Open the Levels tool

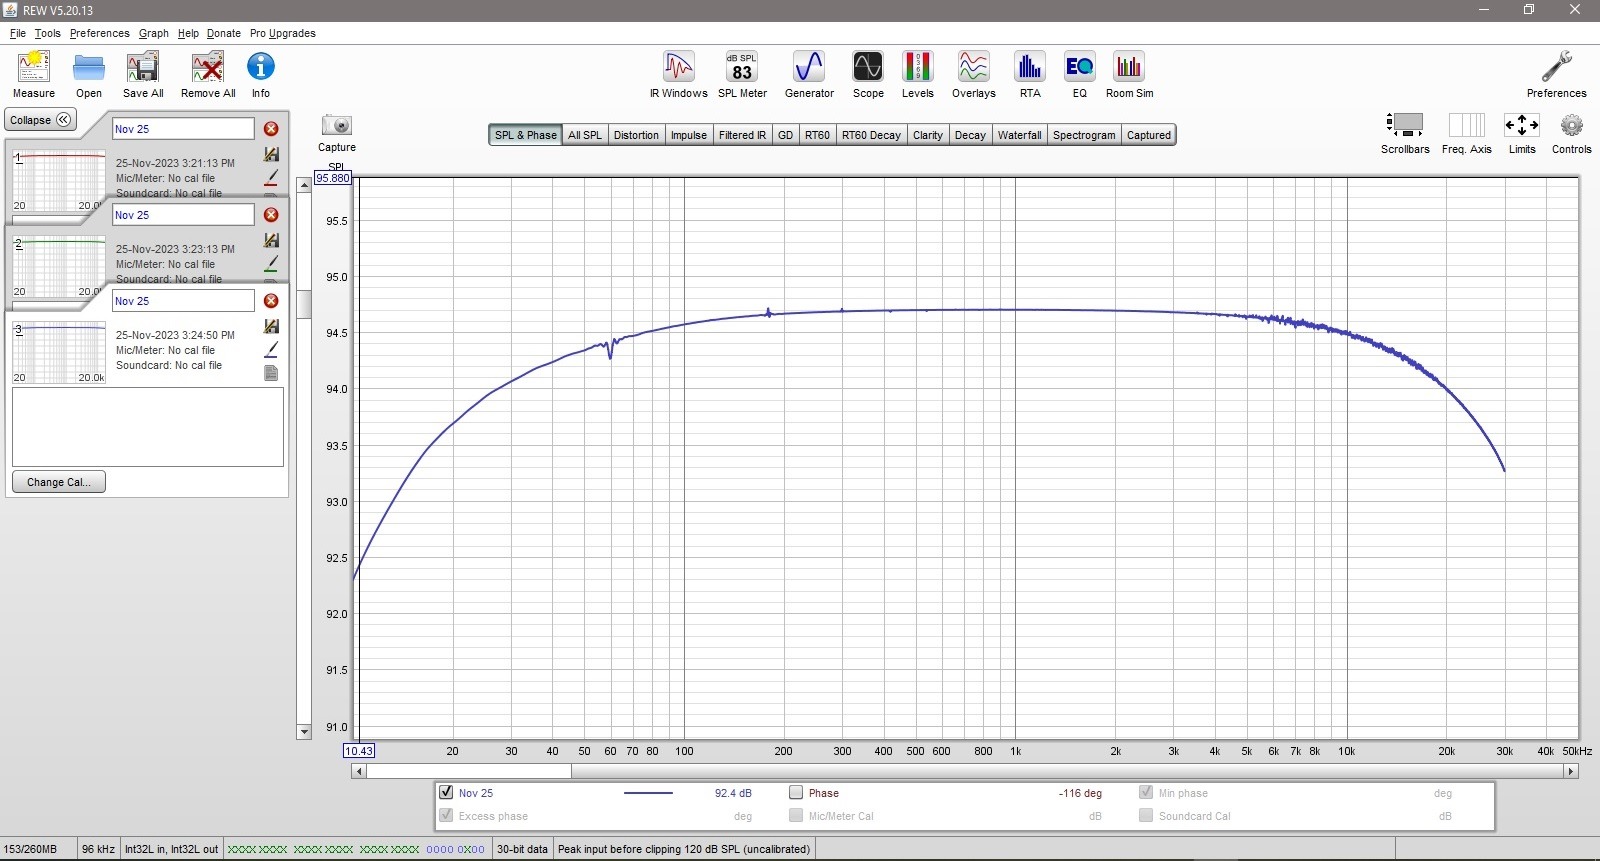(917, 67)
